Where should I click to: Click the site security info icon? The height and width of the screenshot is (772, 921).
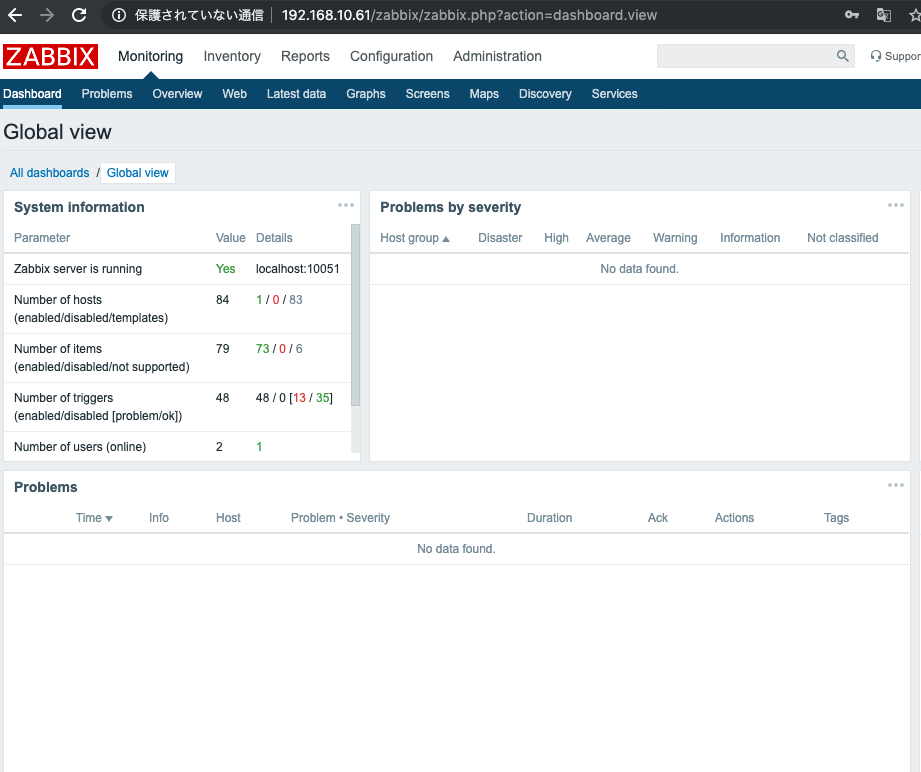coord(119,15)
